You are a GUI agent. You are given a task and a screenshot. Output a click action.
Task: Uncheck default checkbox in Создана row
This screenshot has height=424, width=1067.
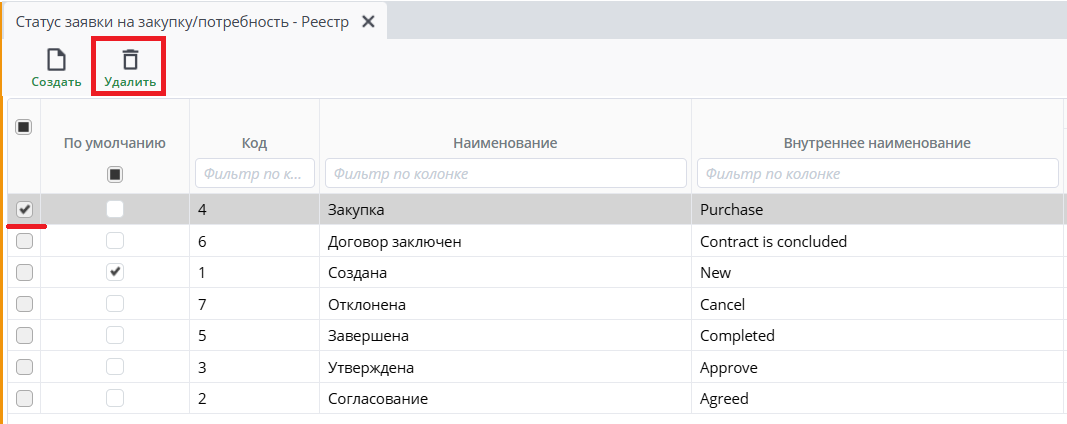[115, 272]
